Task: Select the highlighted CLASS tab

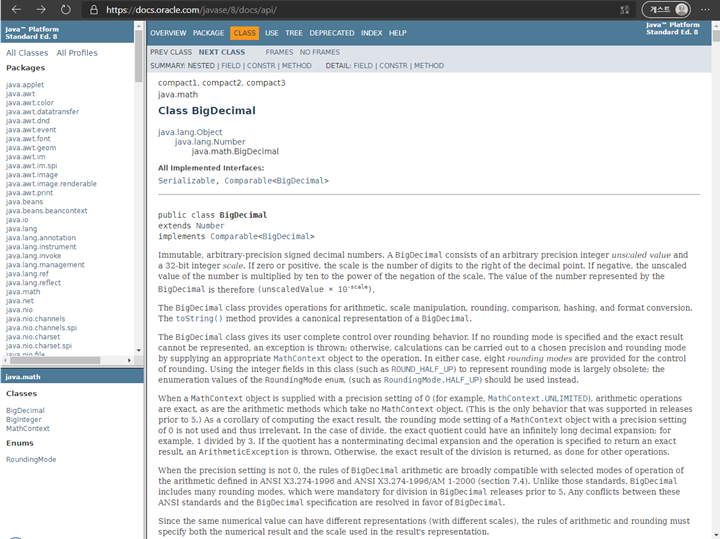Action: pos(244,33)
